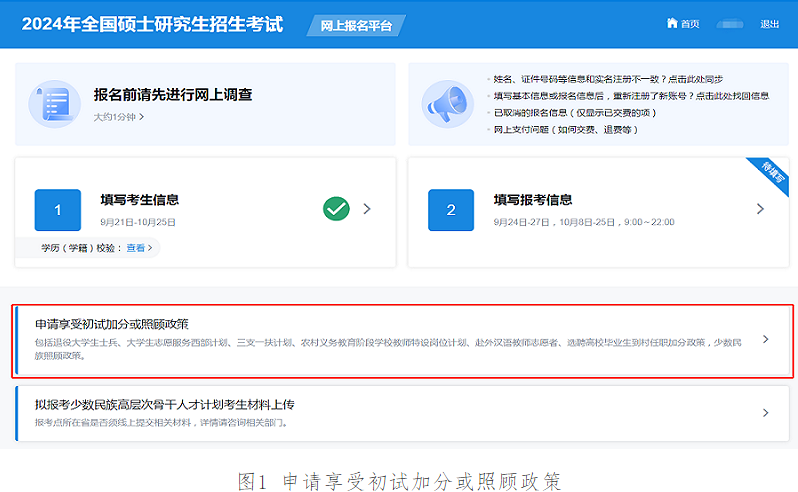Viewport: 798px width, 492px height.
Task: Click 网上支付问题 help notice
Action: (x=564, y=130)
